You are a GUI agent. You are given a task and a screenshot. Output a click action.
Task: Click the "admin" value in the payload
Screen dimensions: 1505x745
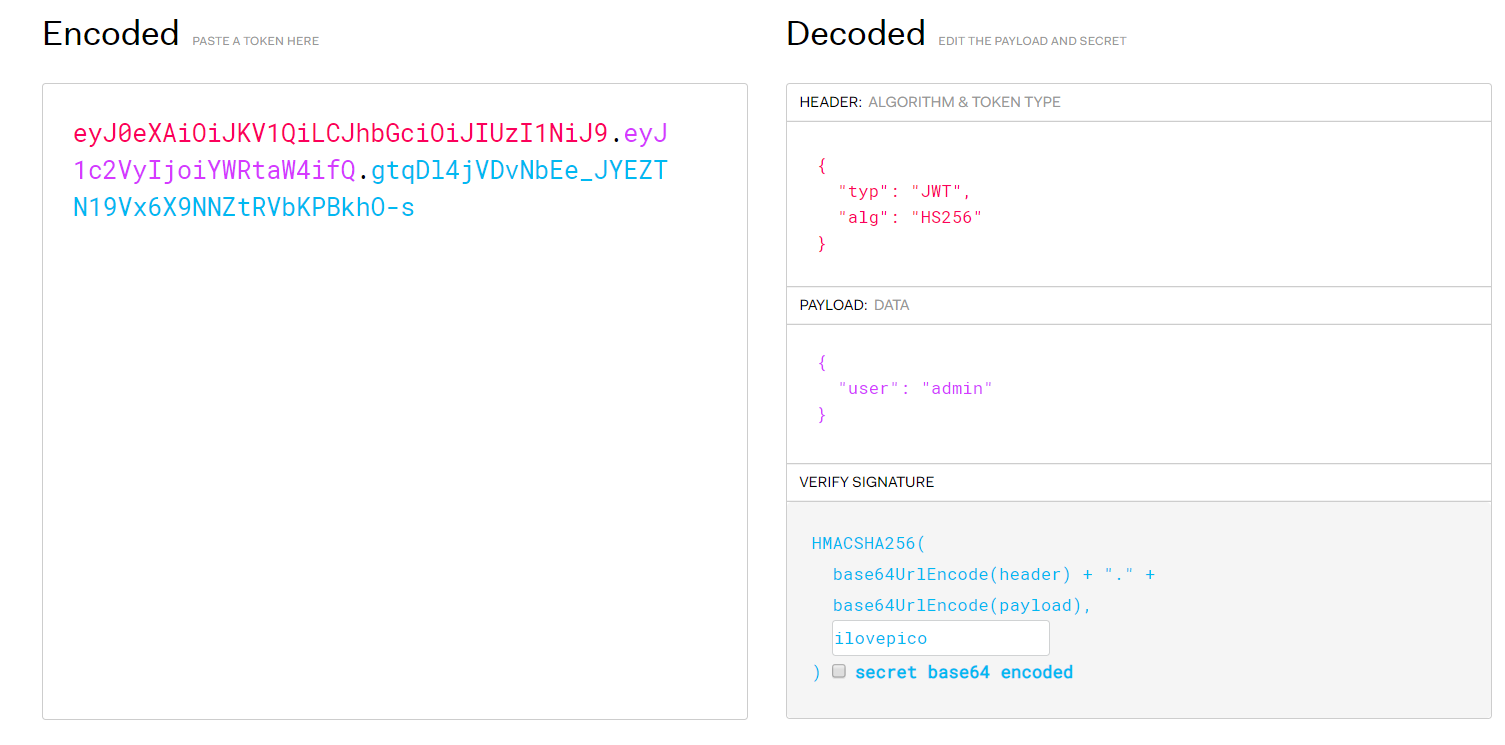click(x=956, y=388)
